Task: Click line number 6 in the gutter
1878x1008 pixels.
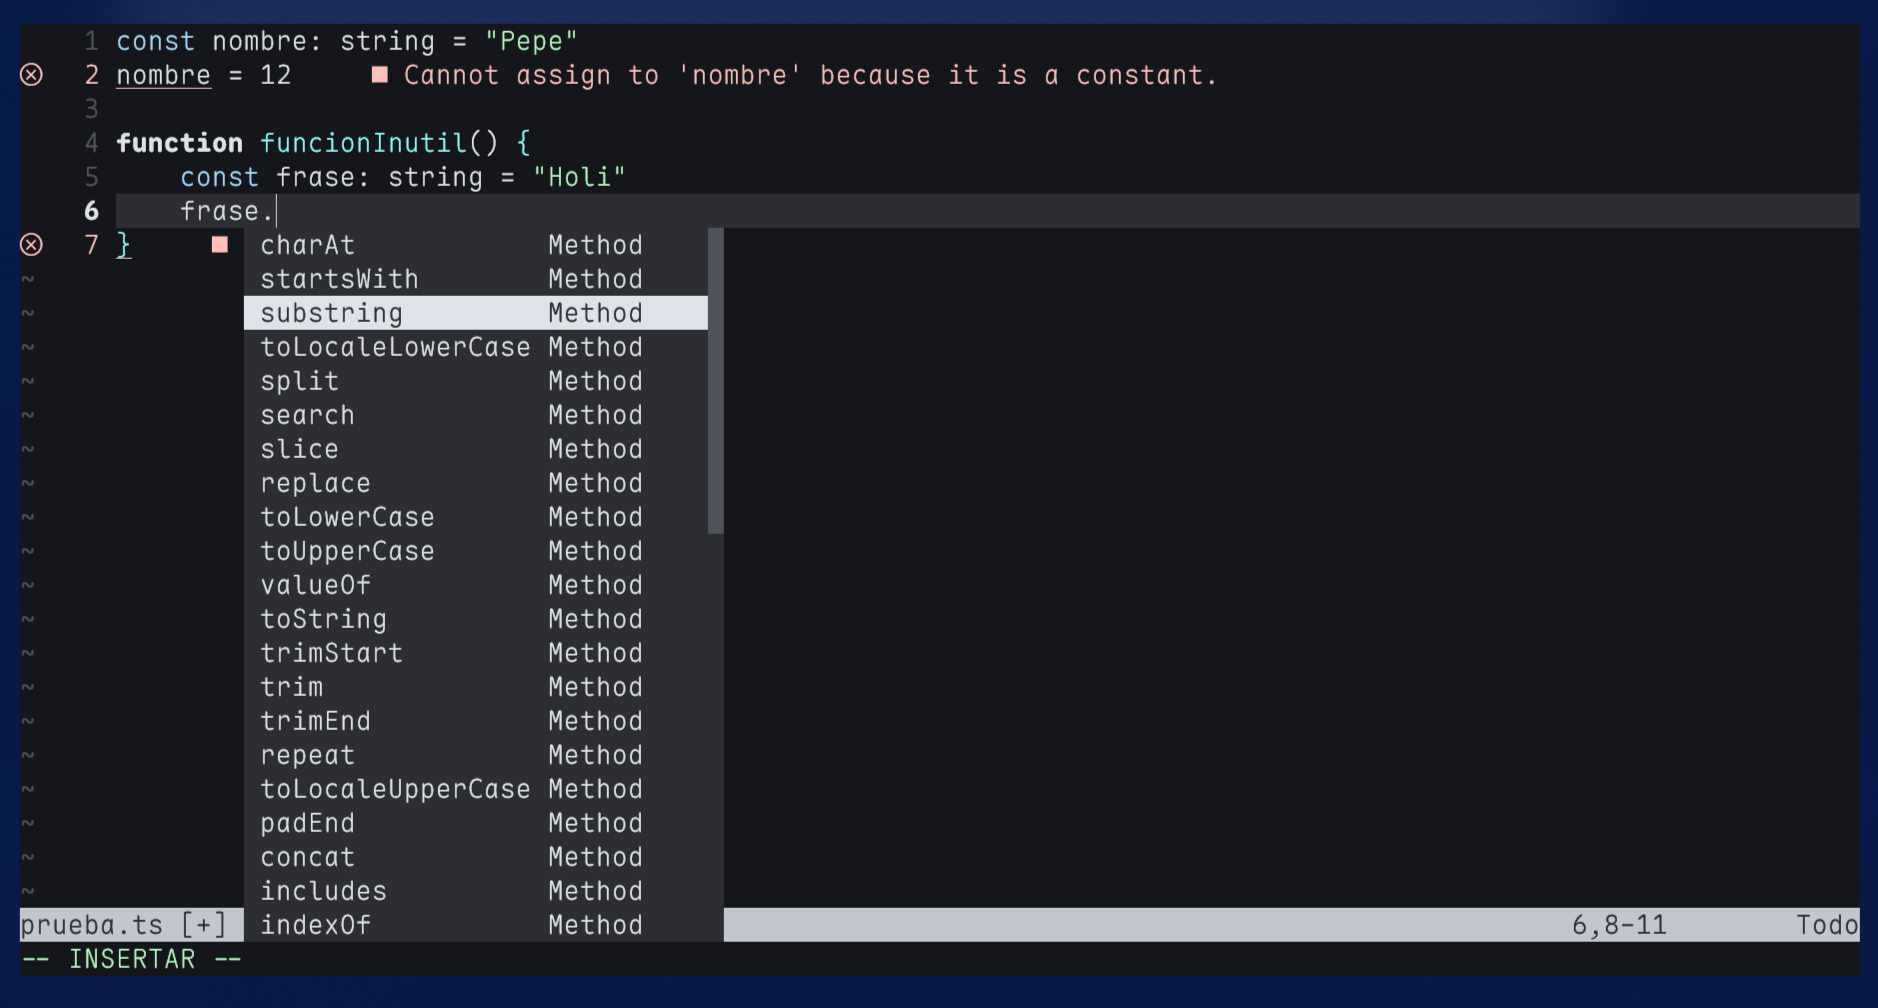Action: [x=91, y=210]
